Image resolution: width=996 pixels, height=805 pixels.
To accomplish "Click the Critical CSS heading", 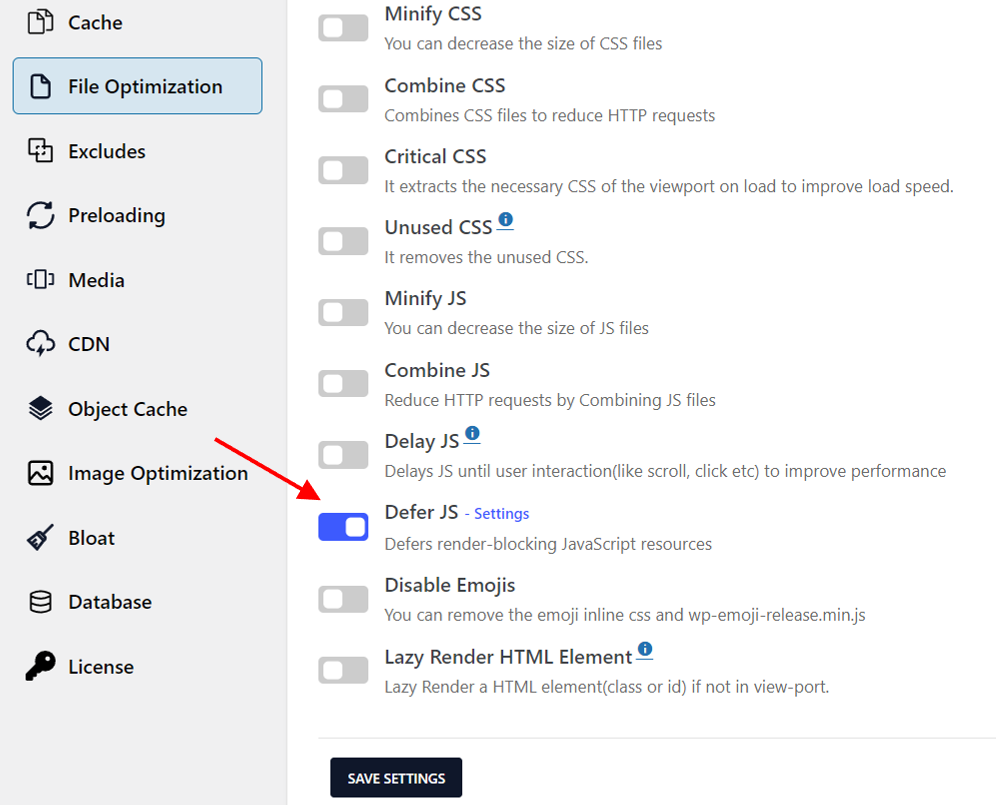I will (435, 156).
